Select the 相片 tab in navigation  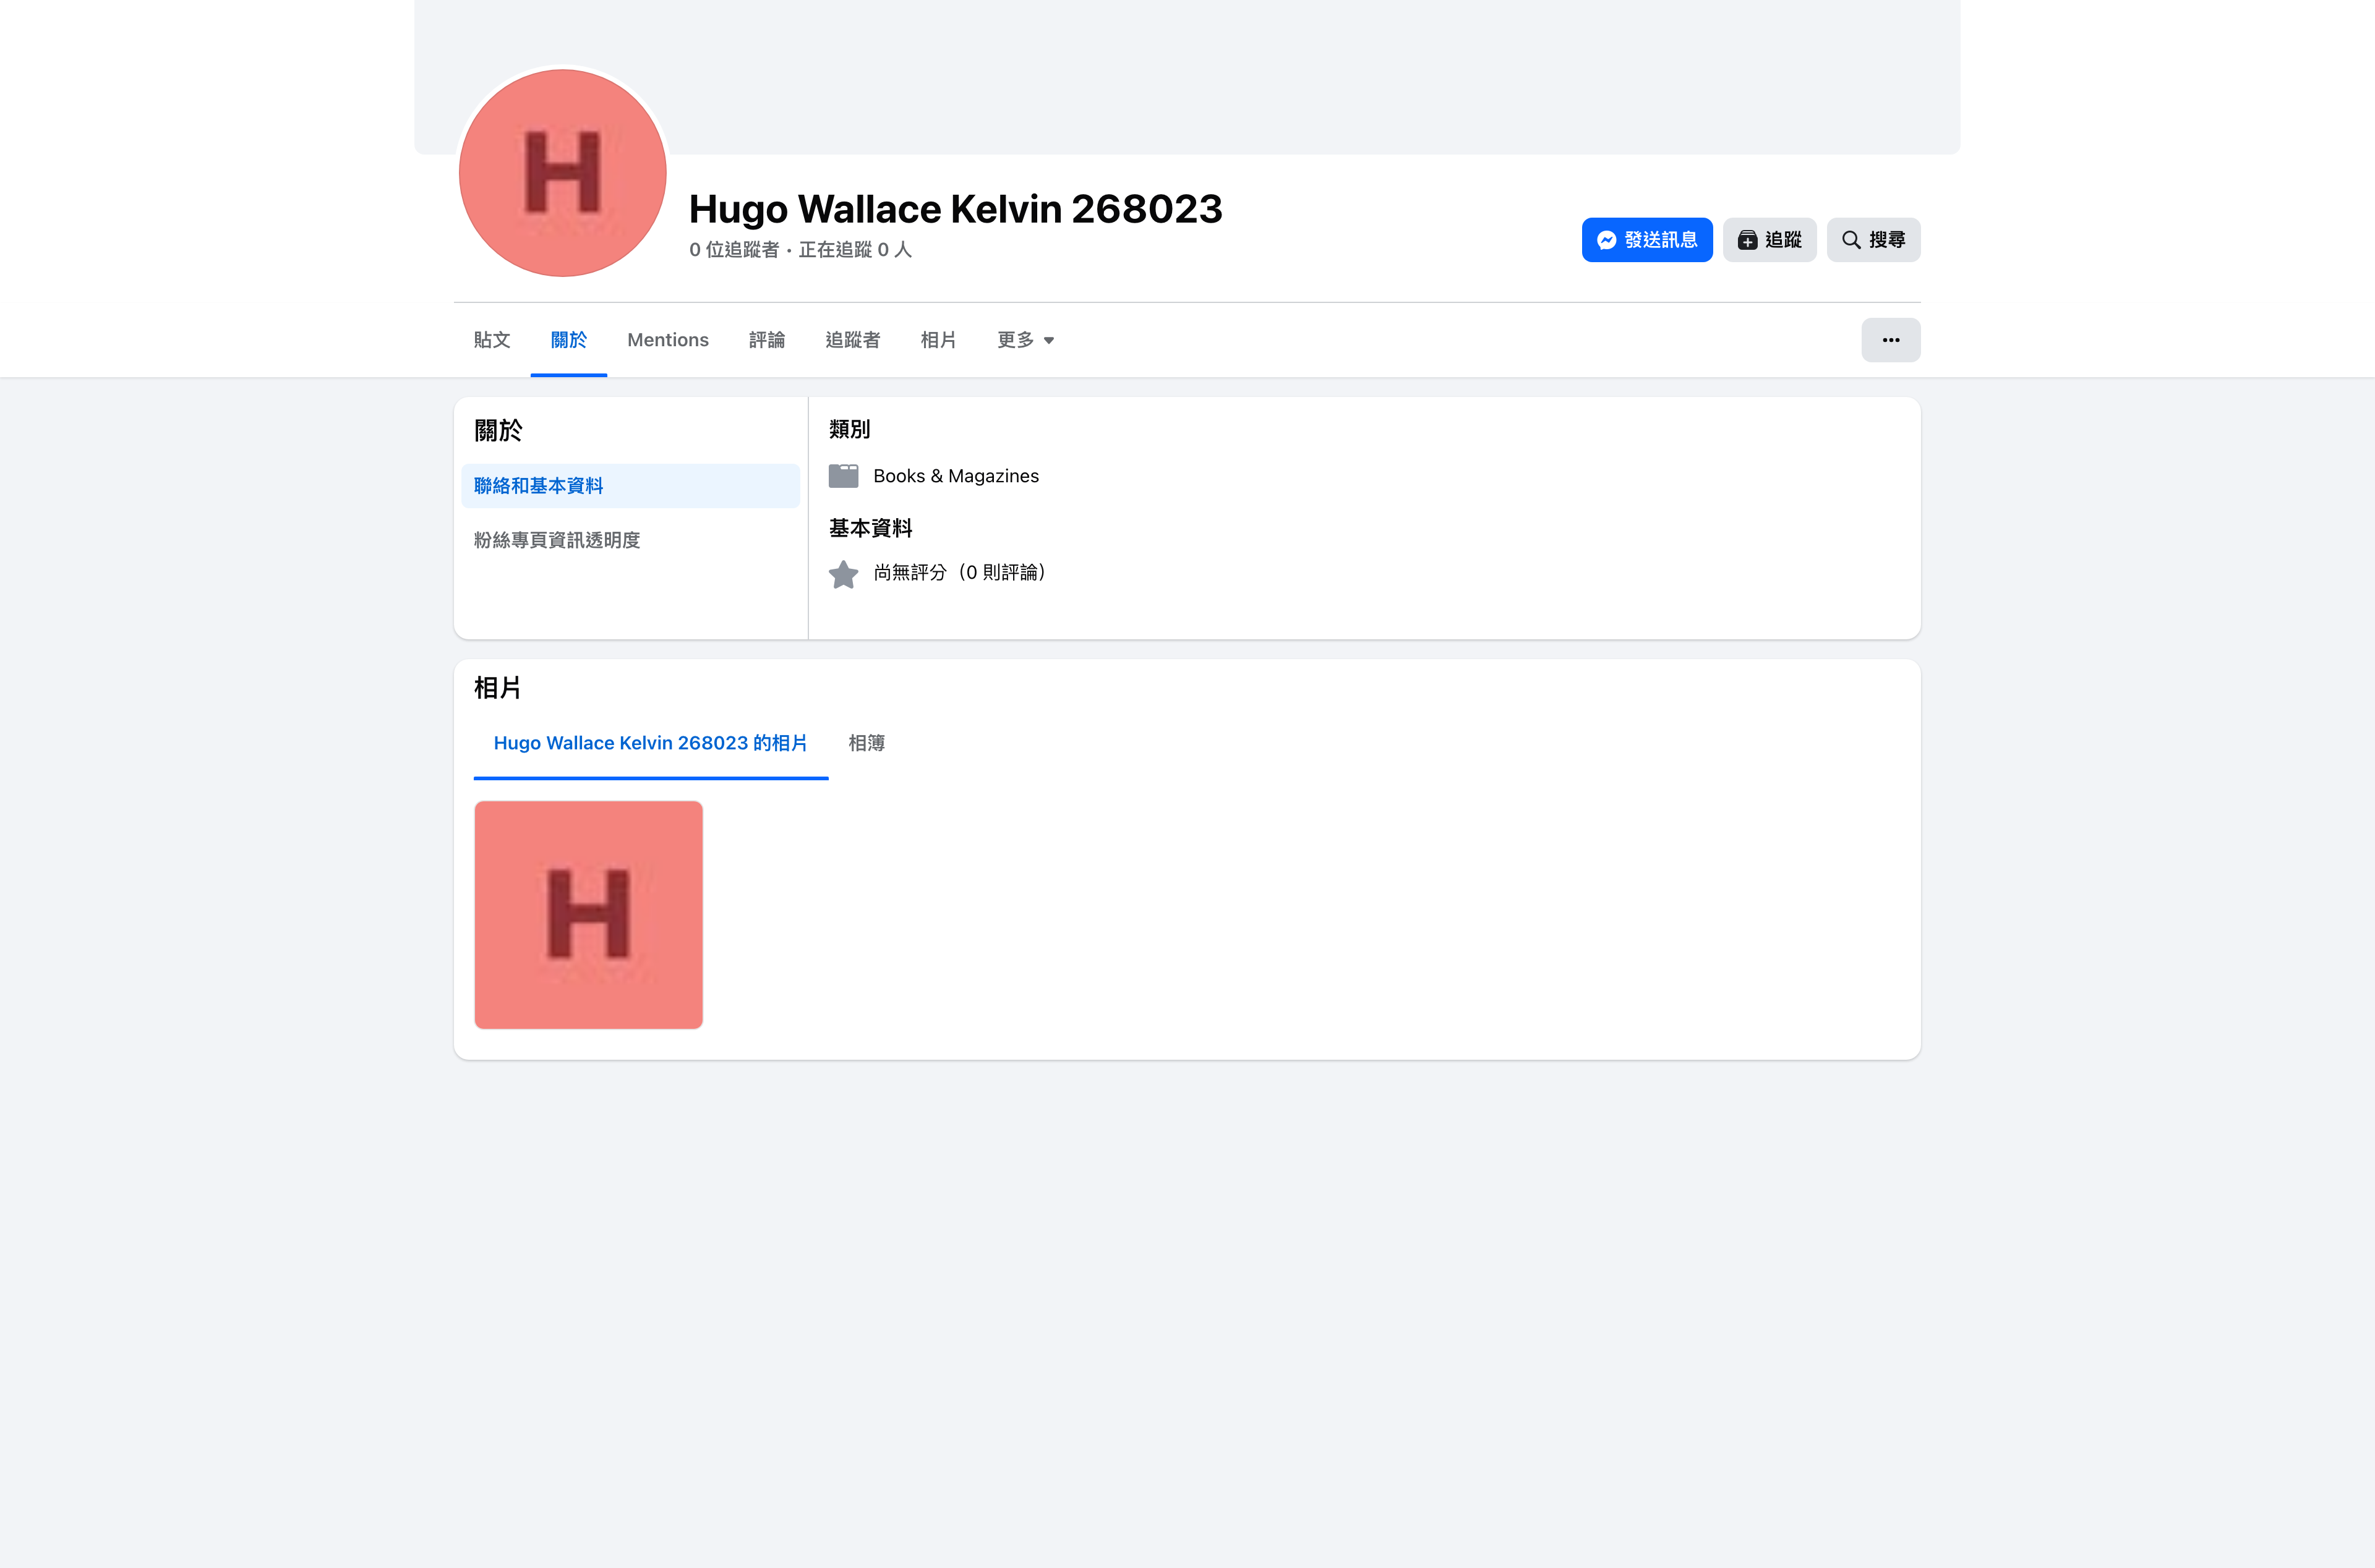tap(938, 340)
